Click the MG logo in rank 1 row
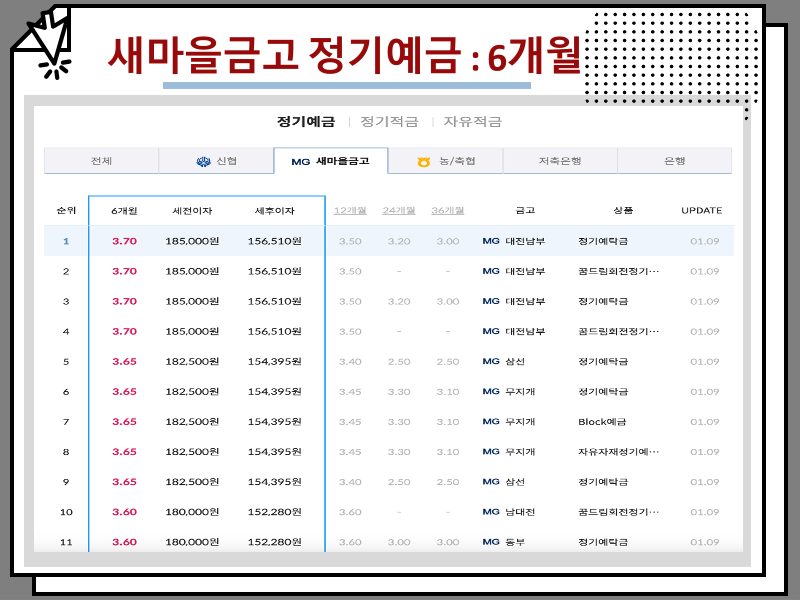This screenshot has width=800, height=600. (491, 241)
